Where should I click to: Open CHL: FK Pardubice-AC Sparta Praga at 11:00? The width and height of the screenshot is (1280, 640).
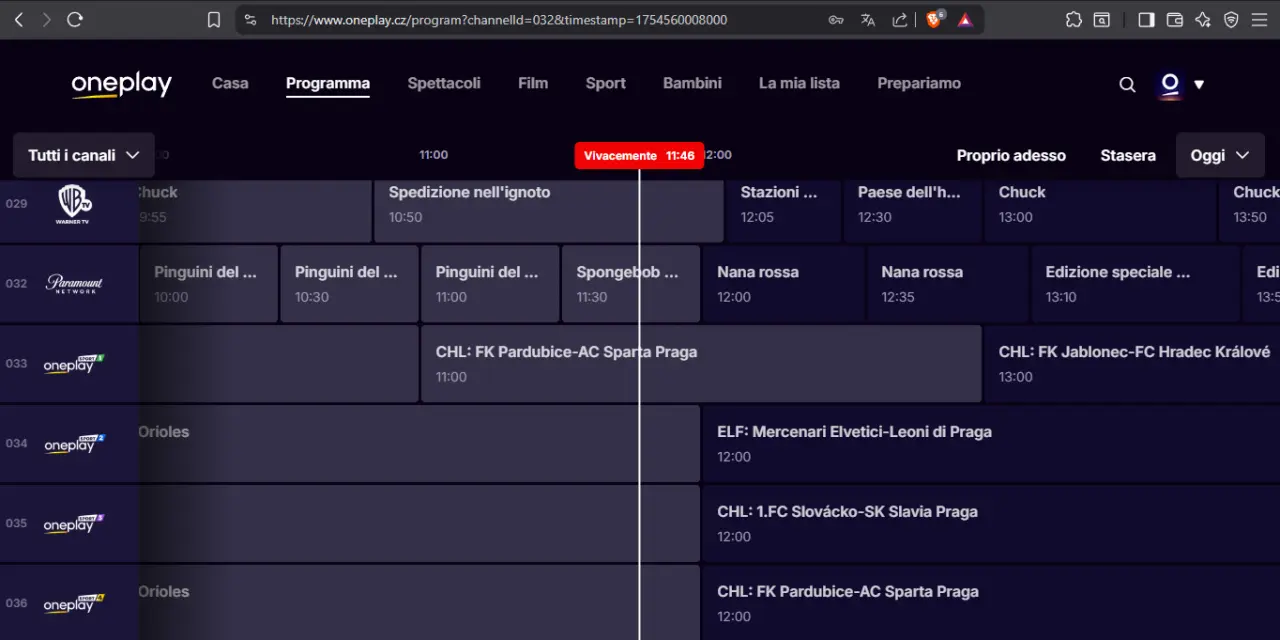tap(701, 364)
